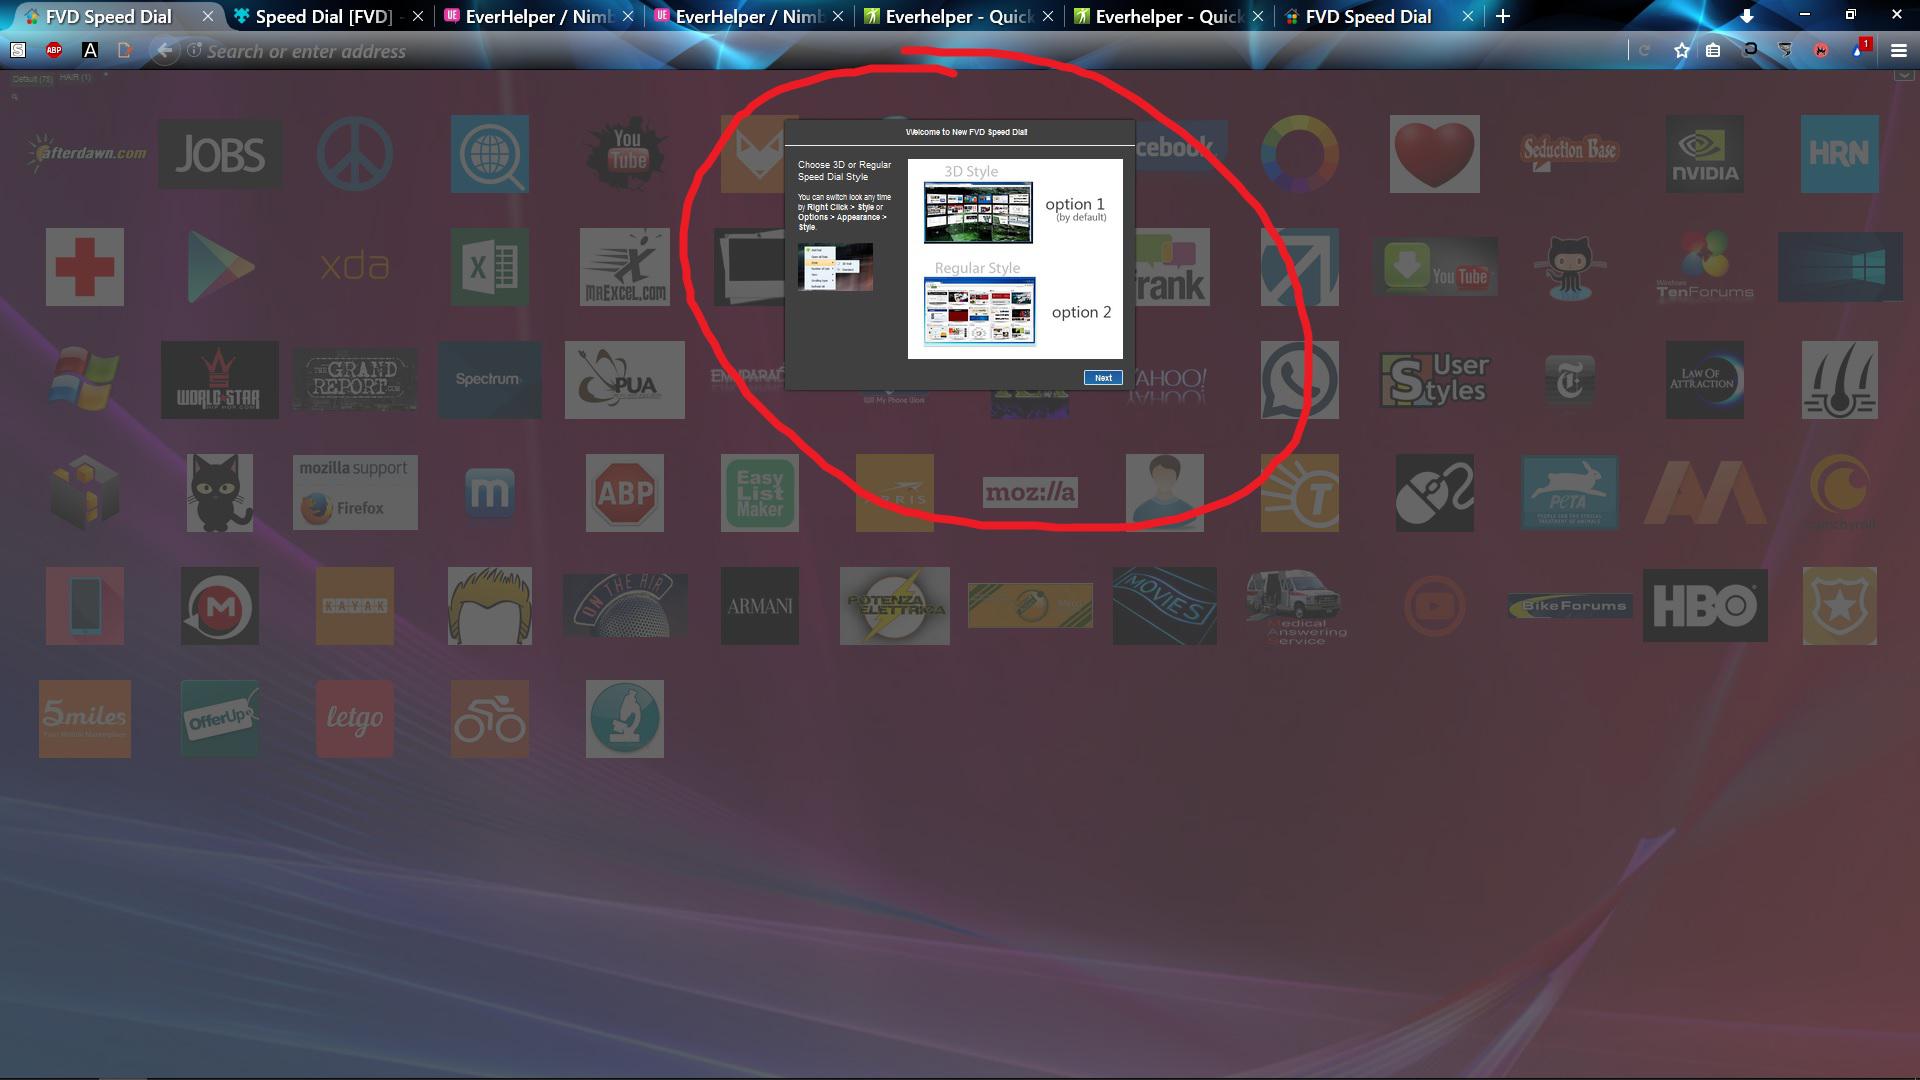Open the MrExcel.com dial
Viewport: 1920px width, 1080px height.
[625, 267]
